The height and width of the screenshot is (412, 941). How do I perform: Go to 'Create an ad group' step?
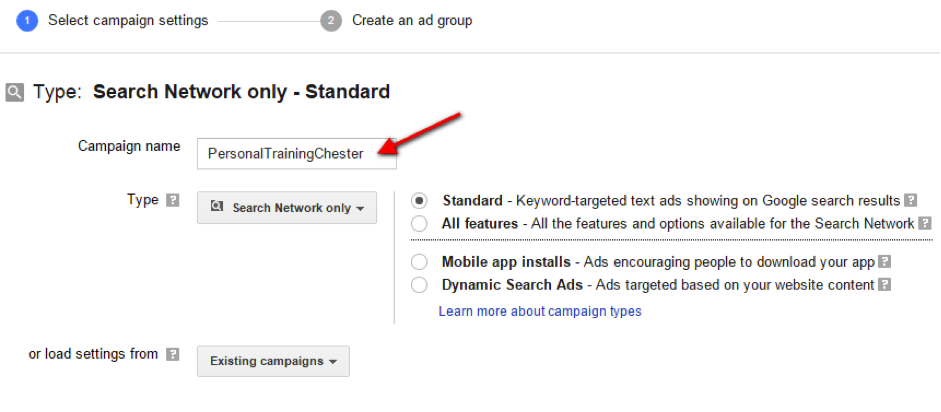[x=412, y=21]
